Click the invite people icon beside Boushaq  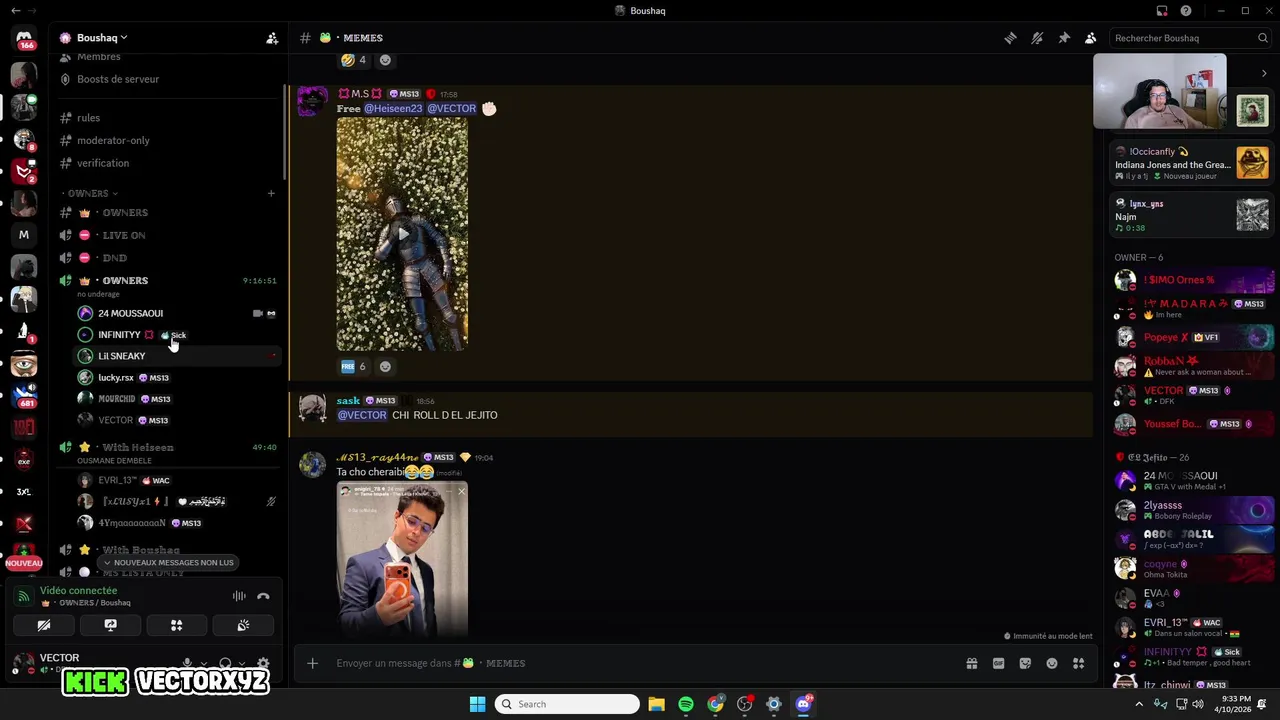(271, 38)
